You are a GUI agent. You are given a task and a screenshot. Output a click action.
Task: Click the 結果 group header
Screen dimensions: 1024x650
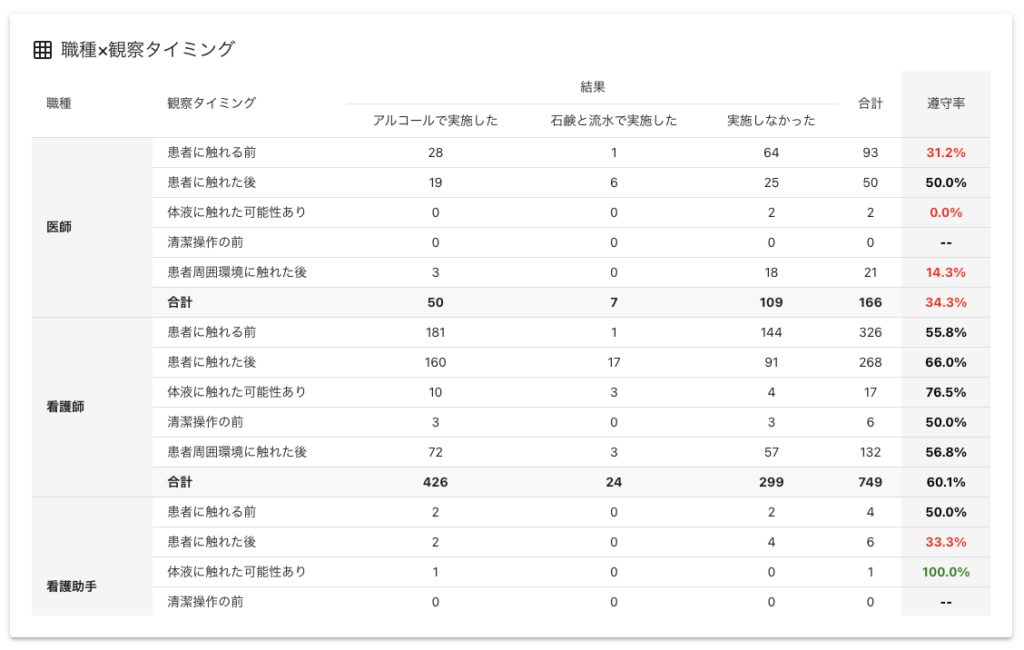tap(592, 87)
